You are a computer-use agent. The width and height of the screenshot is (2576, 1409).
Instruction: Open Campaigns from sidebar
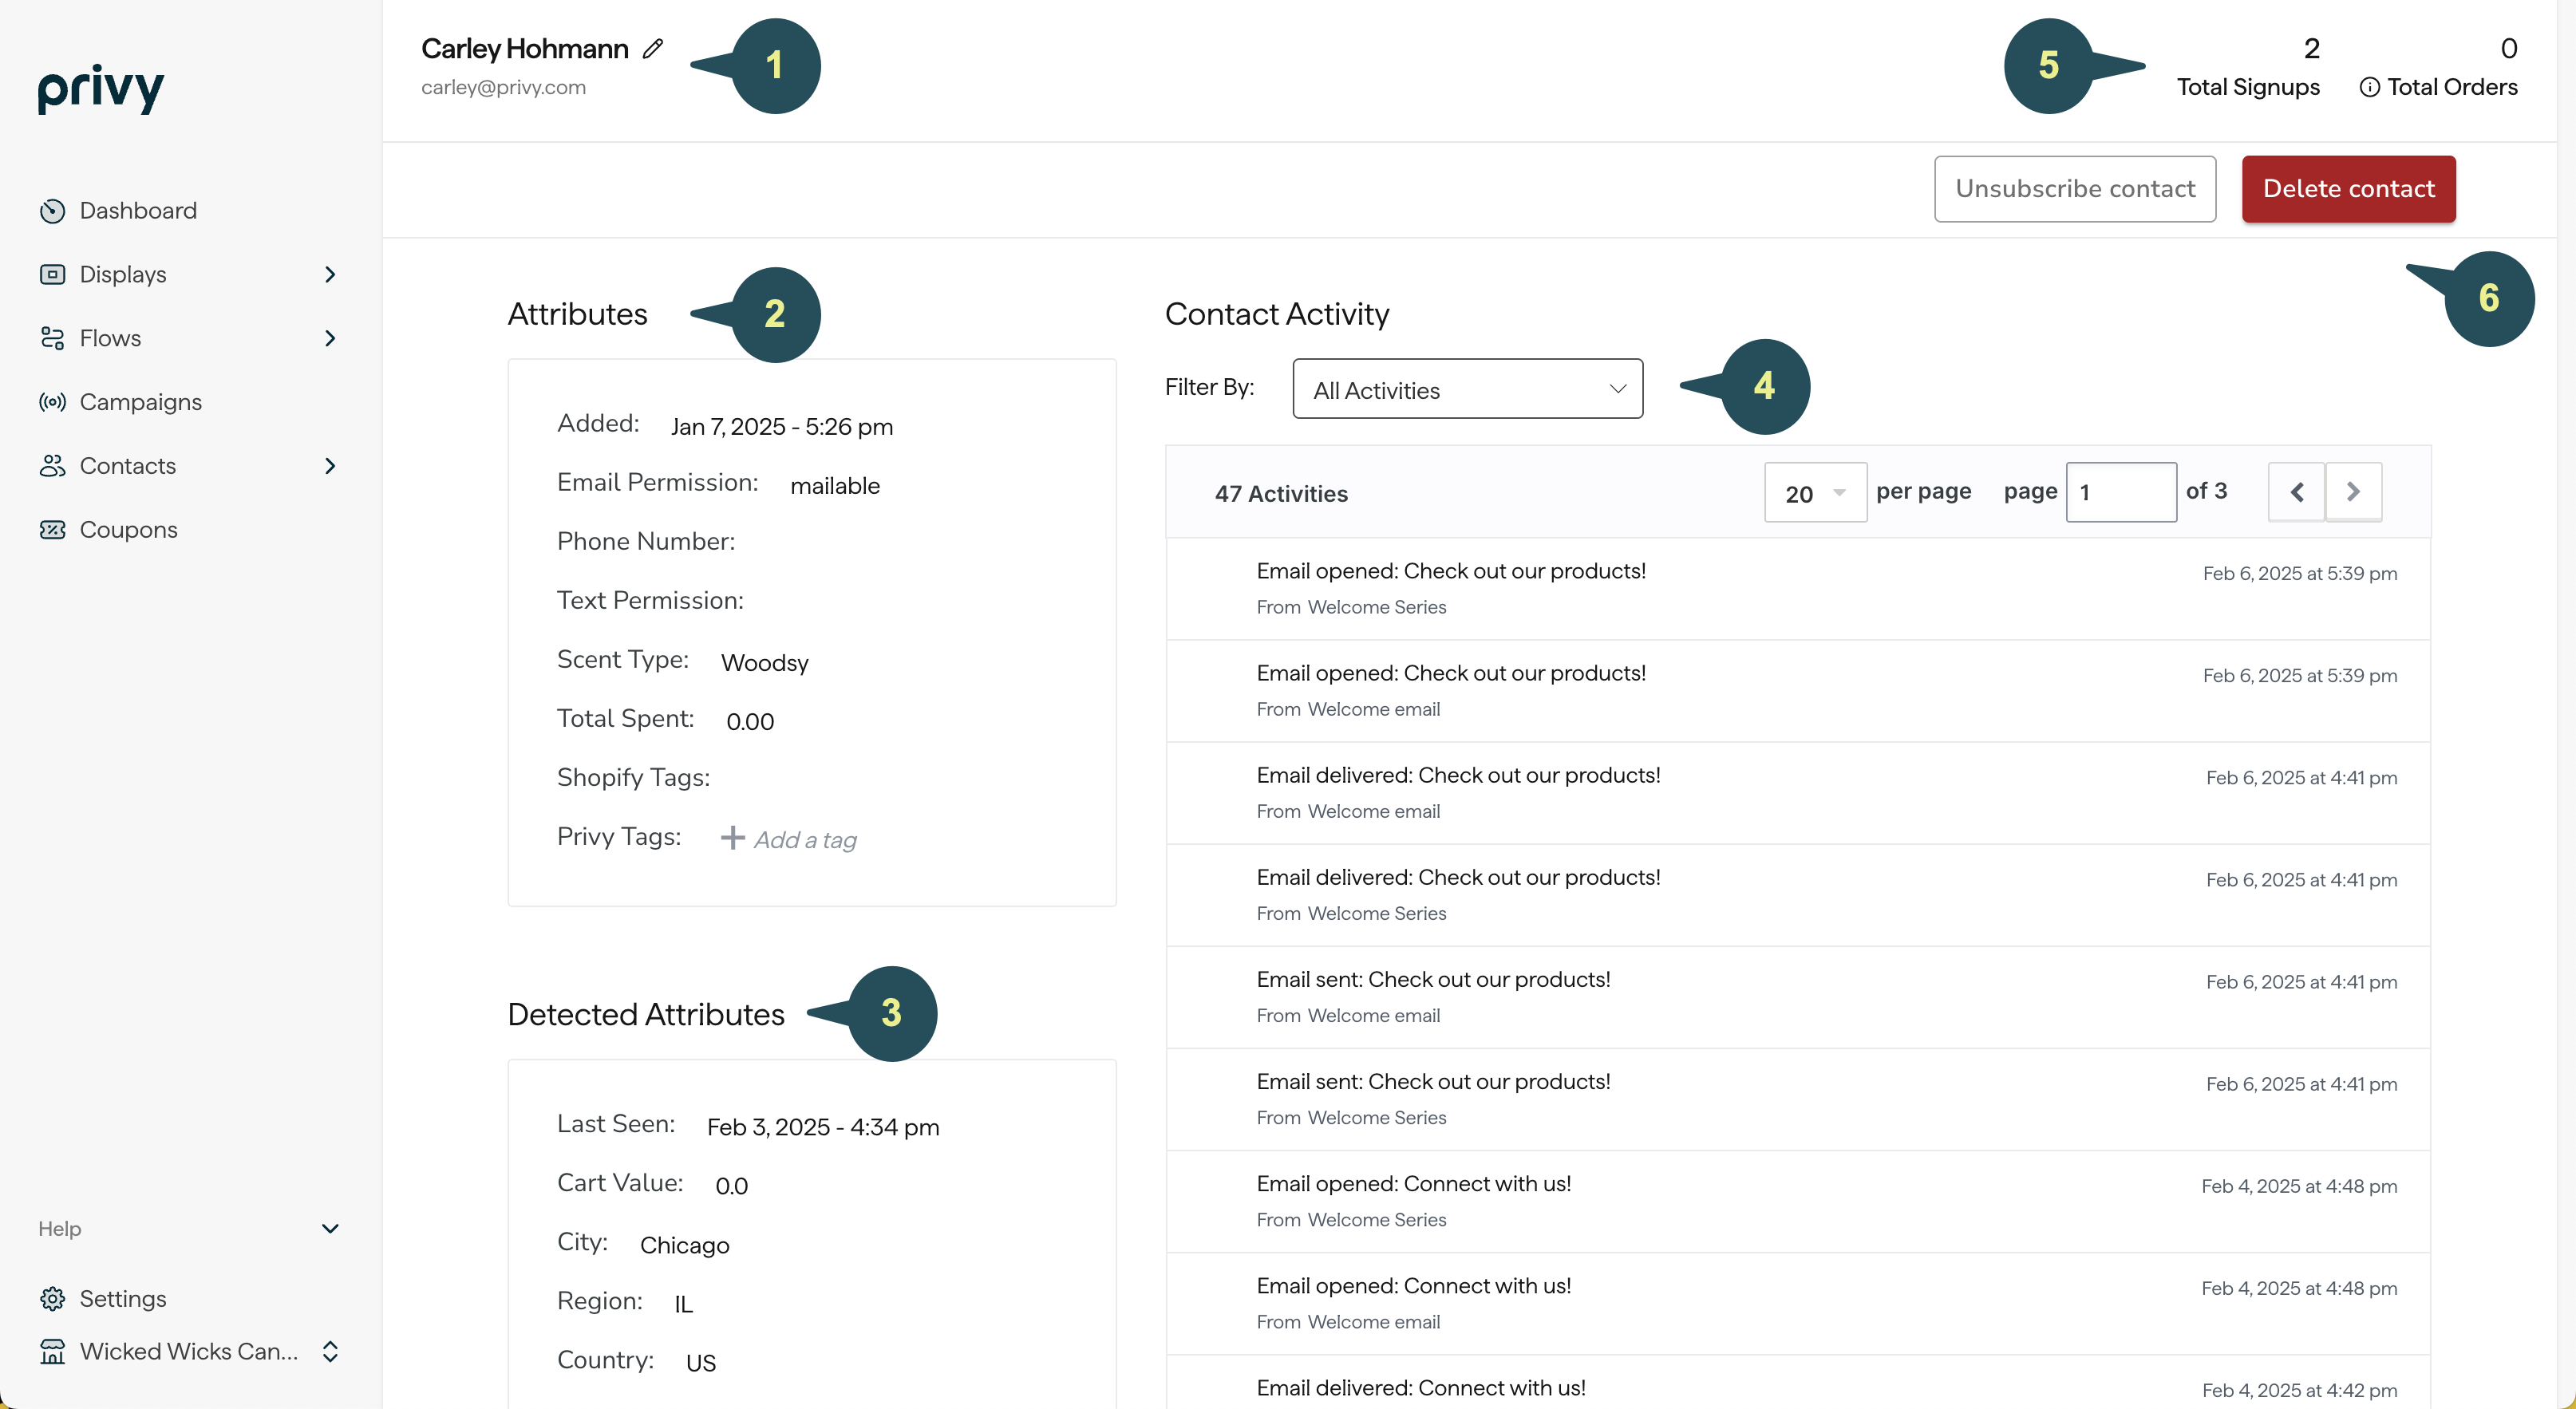point(141,402)
